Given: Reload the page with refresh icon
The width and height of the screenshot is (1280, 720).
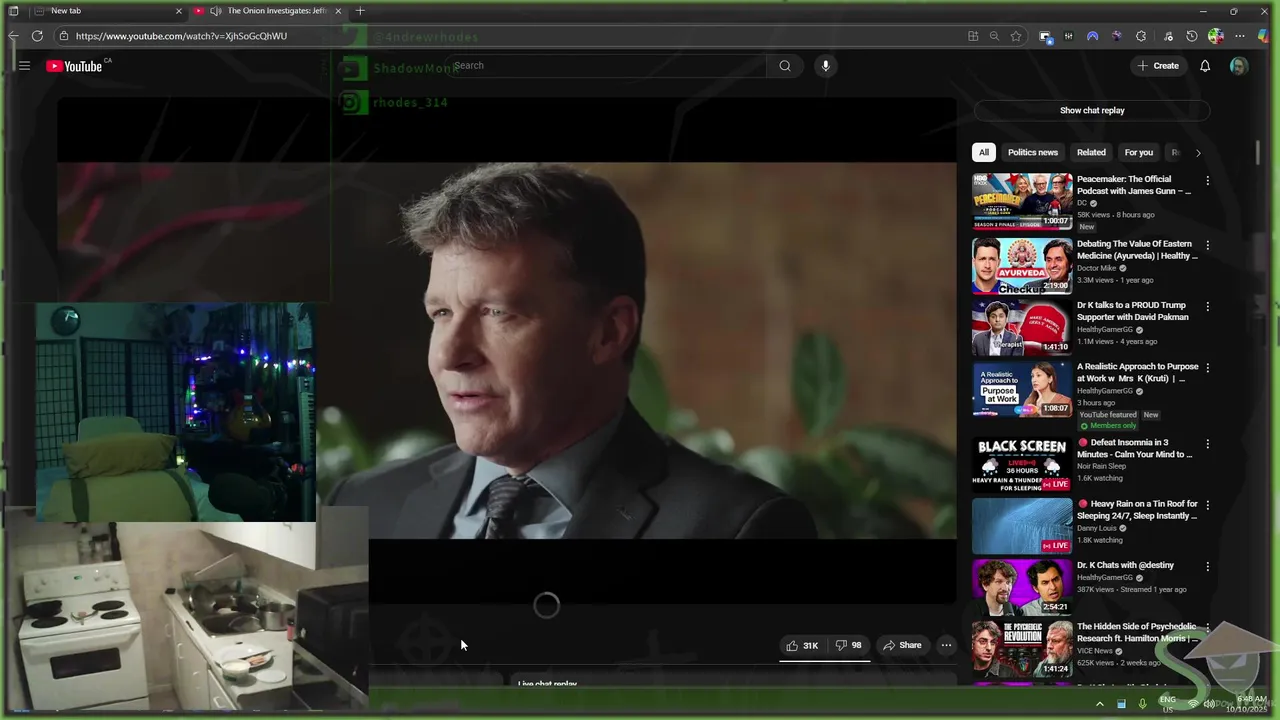Looking at the screenshot, I should pos(37,36).
